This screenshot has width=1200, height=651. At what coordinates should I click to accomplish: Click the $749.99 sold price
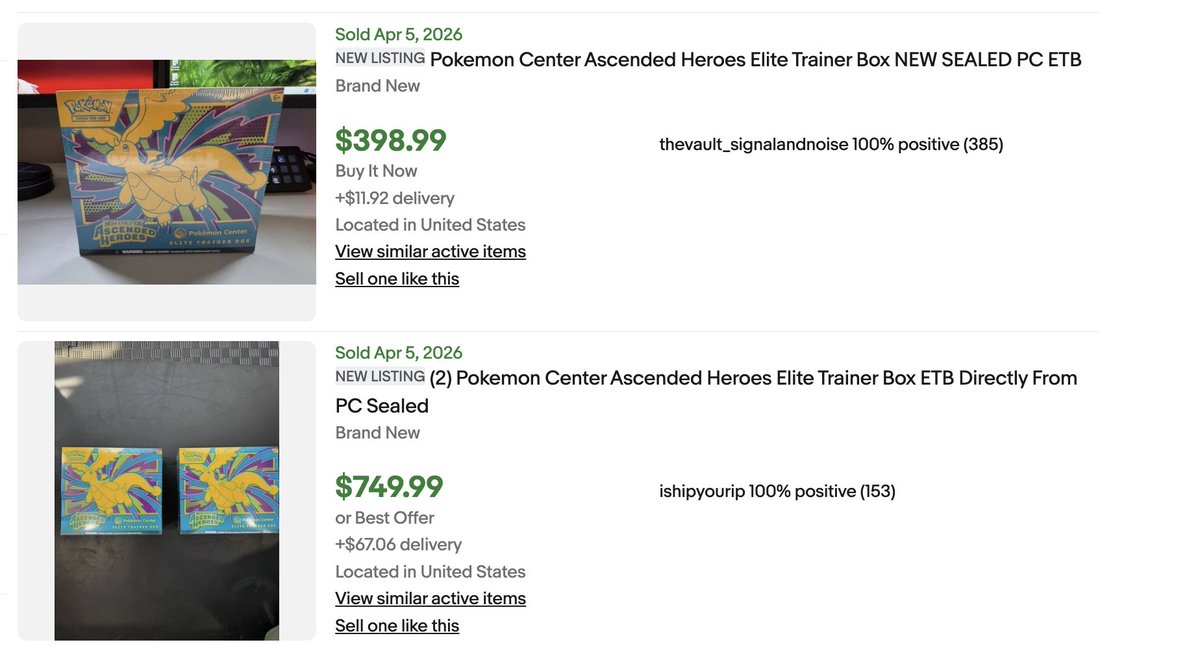[389, 487]
